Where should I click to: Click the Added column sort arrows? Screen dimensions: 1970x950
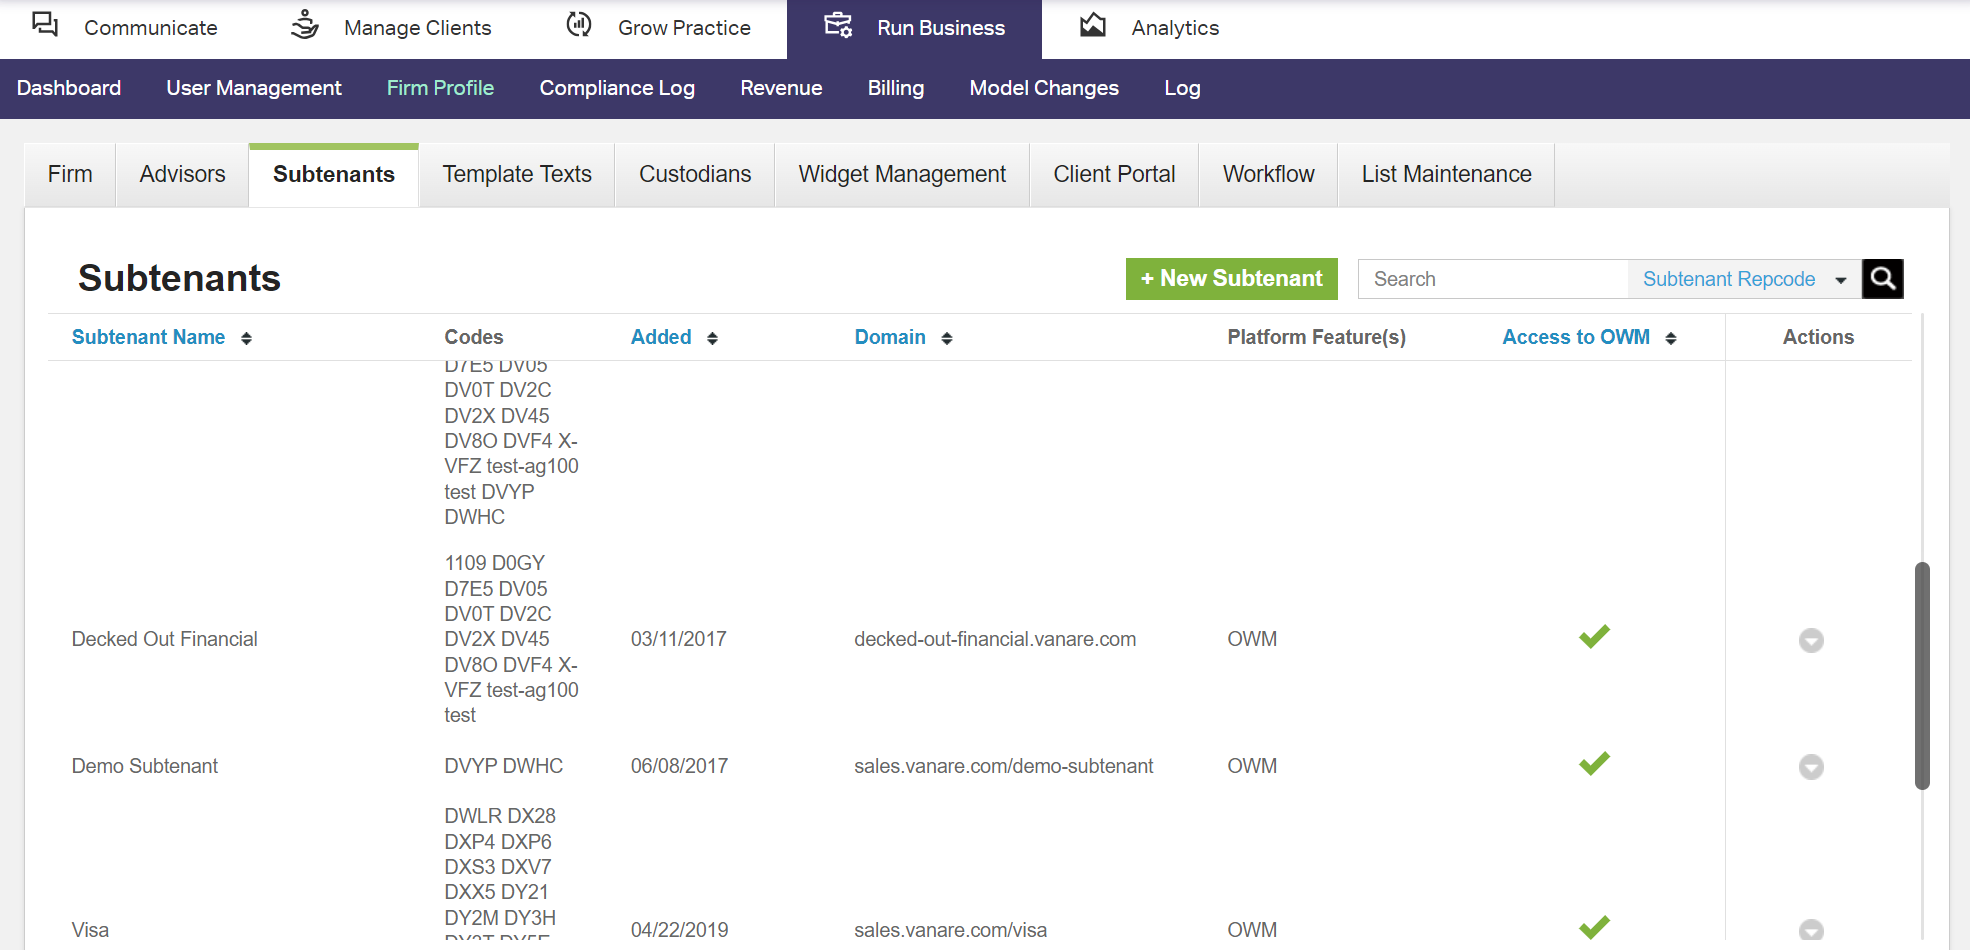coord(712,339)
